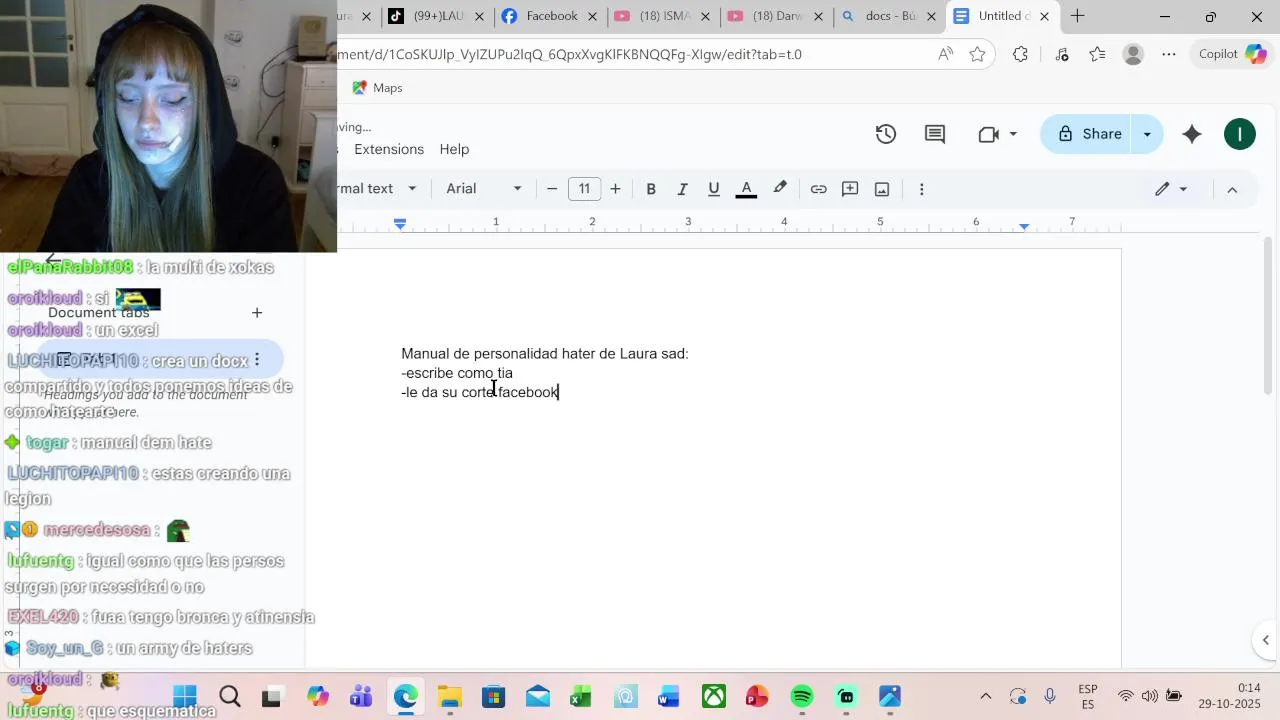Open Windows taskbar search
The width and height of the screenshot is (1280, 720).
tap(229, 696)
